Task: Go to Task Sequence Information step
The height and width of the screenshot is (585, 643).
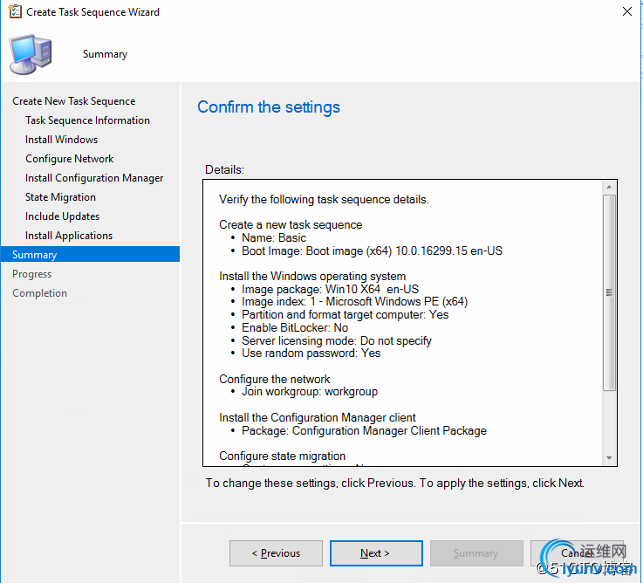Action: click(87, 121)
